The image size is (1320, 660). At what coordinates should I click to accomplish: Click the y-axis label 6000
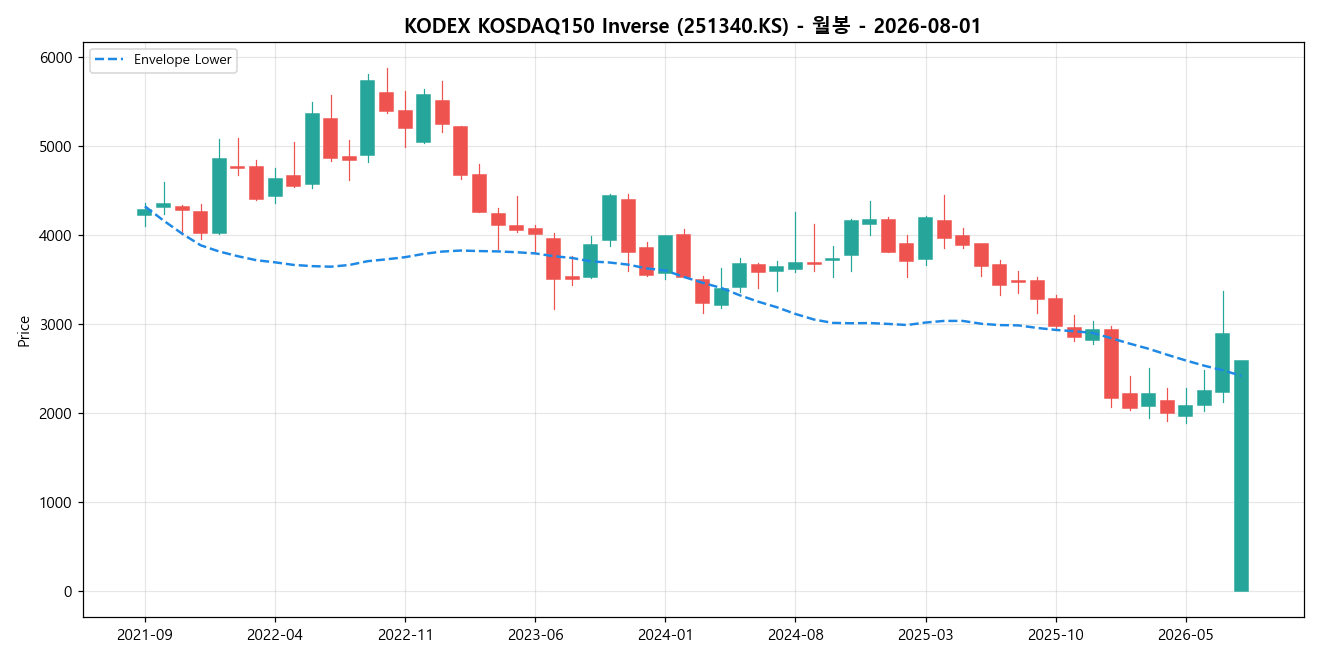(56, 58)
